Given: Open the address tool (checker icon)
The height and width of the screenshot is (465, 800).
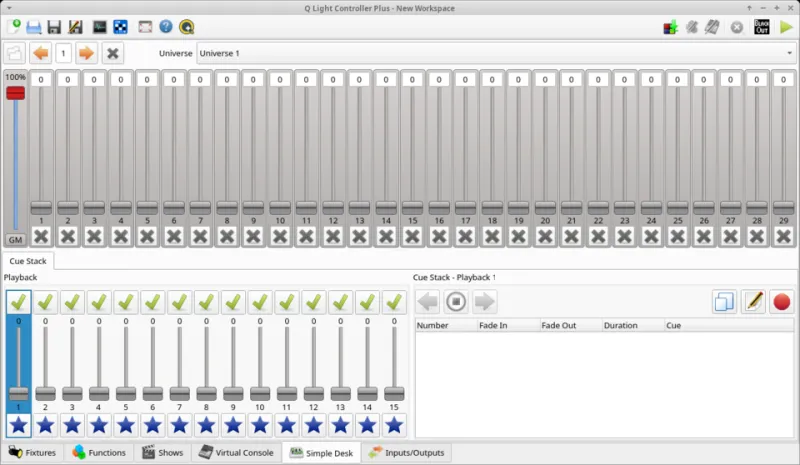Looking at the screenshot, I should pos(120,27).
